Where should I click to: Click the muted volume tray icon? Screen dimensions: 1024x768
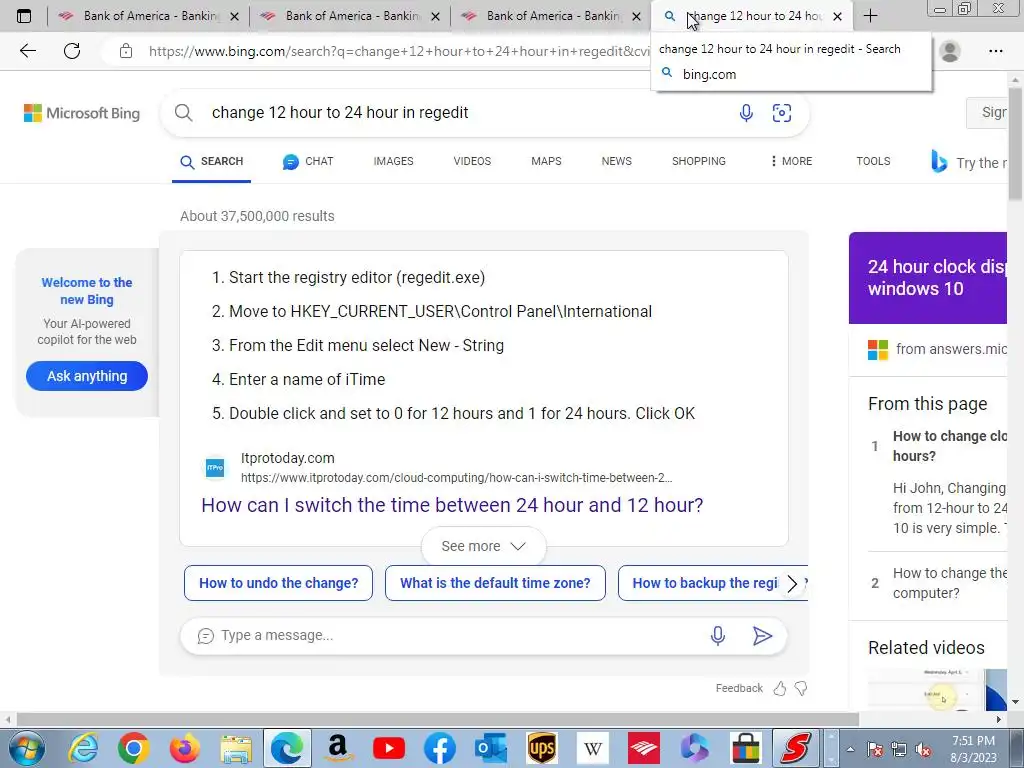click(923, 750)
